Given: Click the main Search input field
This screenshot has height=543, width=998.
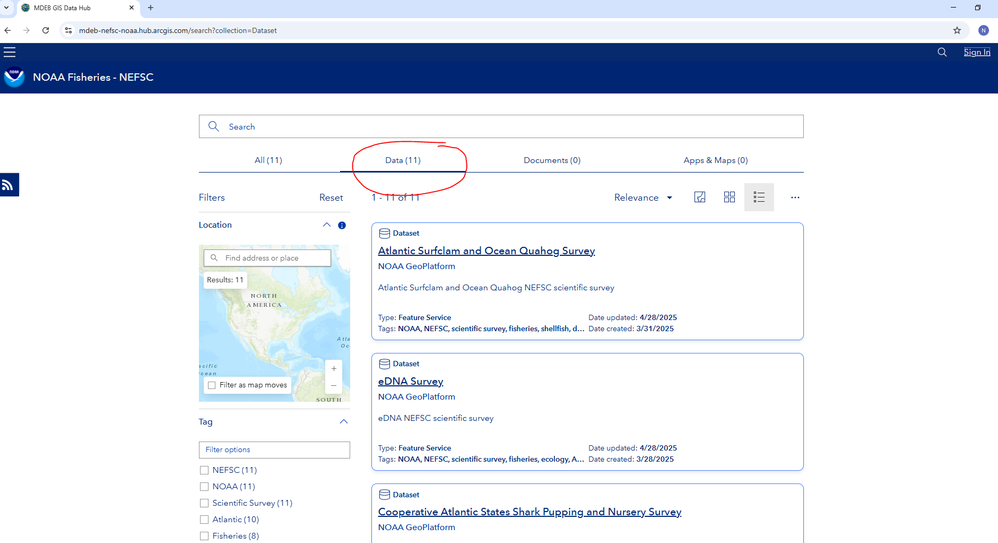Looking at the screenshot, I should [x=501, y=127].
